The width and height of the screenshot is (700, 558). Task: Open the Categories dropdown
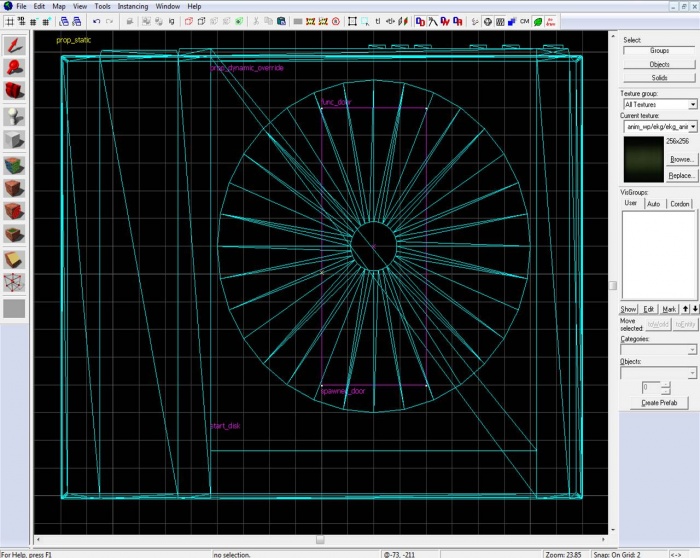[x=692, y=350]
